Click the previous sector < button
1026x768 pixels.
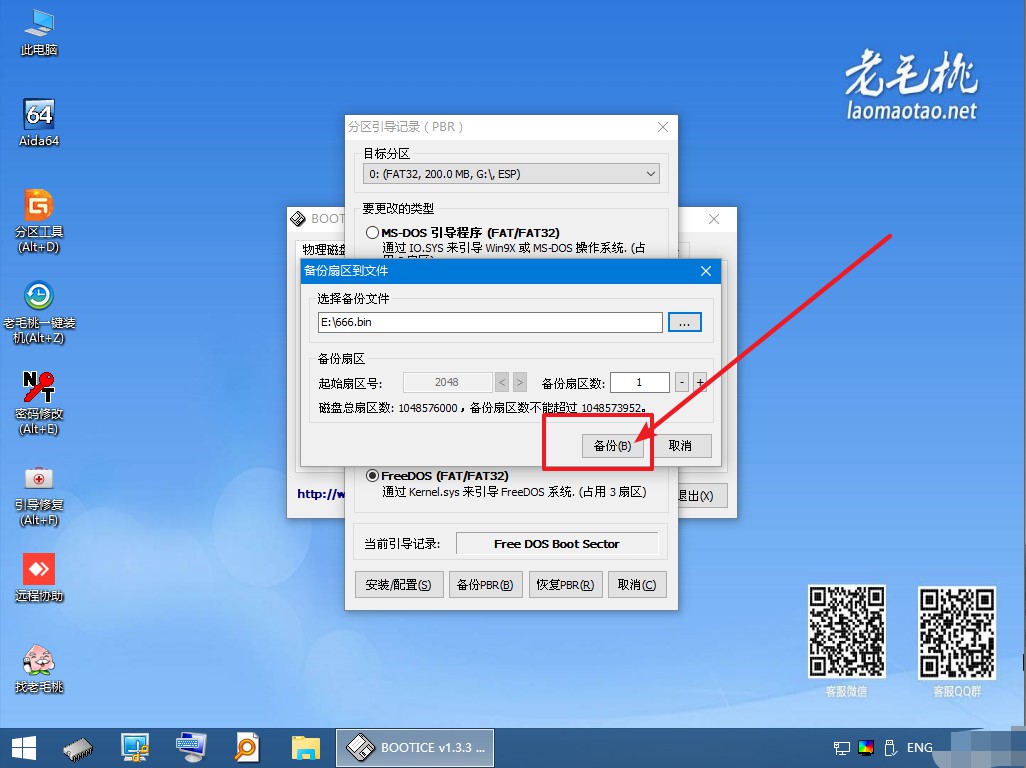(x=502, y=382)
